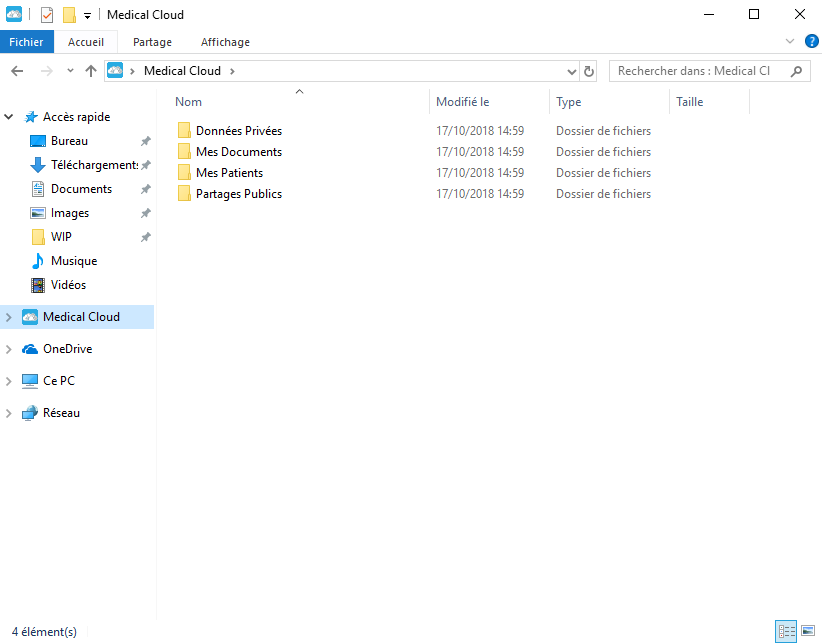Switch to the Accueil ribbon tab
This screenshot has height=643, width=822.
[86, 42]
